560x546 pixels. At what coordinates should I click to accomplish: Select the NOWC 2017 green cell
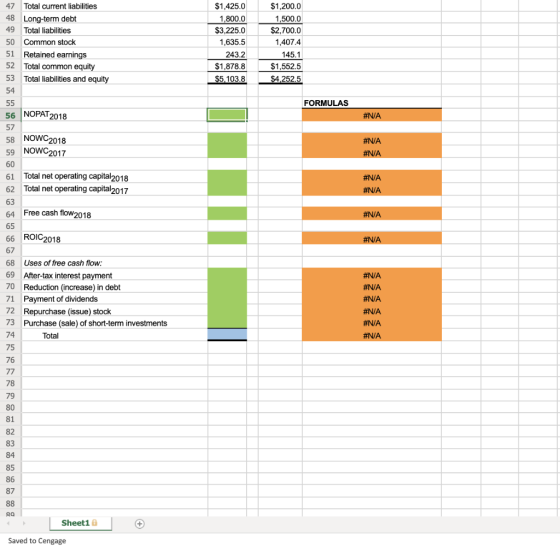click(227, 152)
